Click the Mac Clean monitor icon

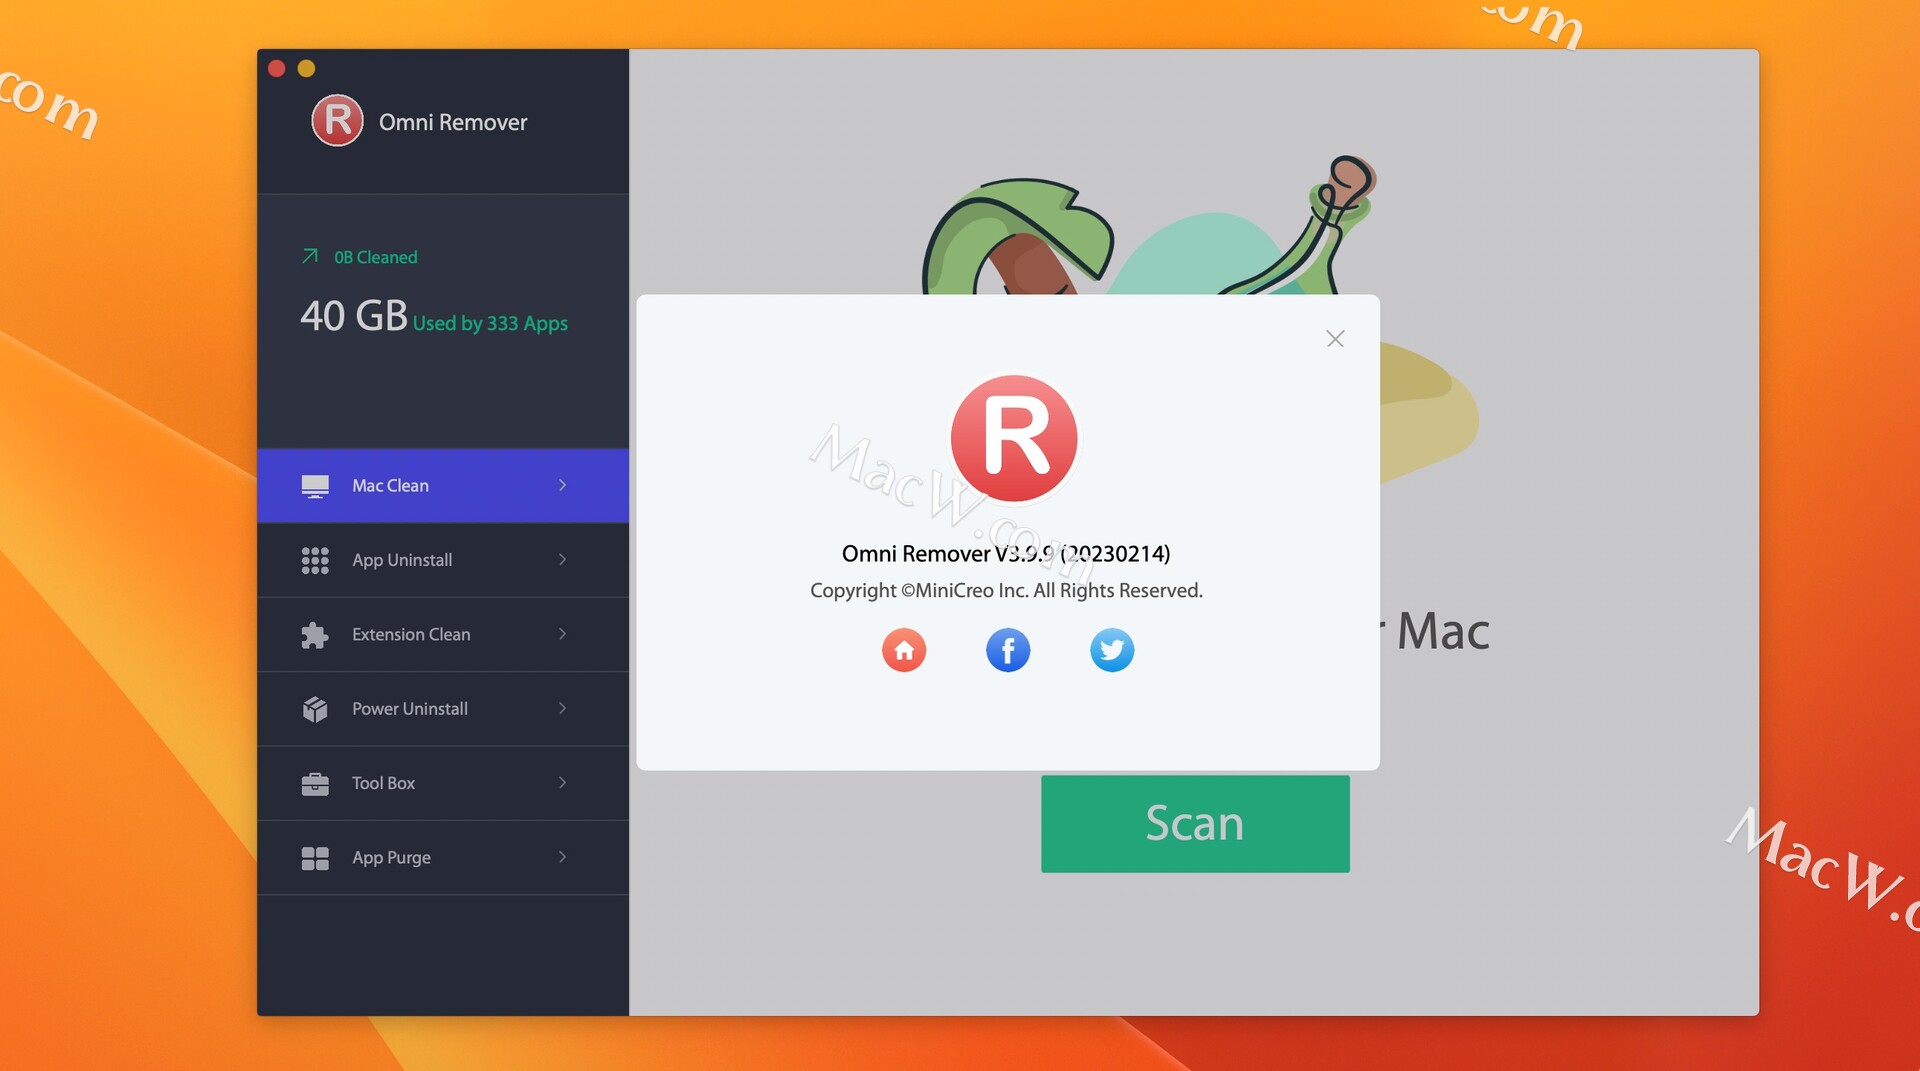315,486
